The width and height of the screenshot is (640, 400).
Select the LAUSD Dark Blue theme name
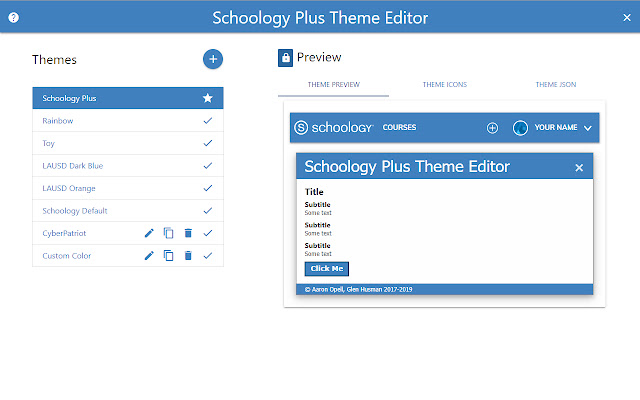(73, 166)
